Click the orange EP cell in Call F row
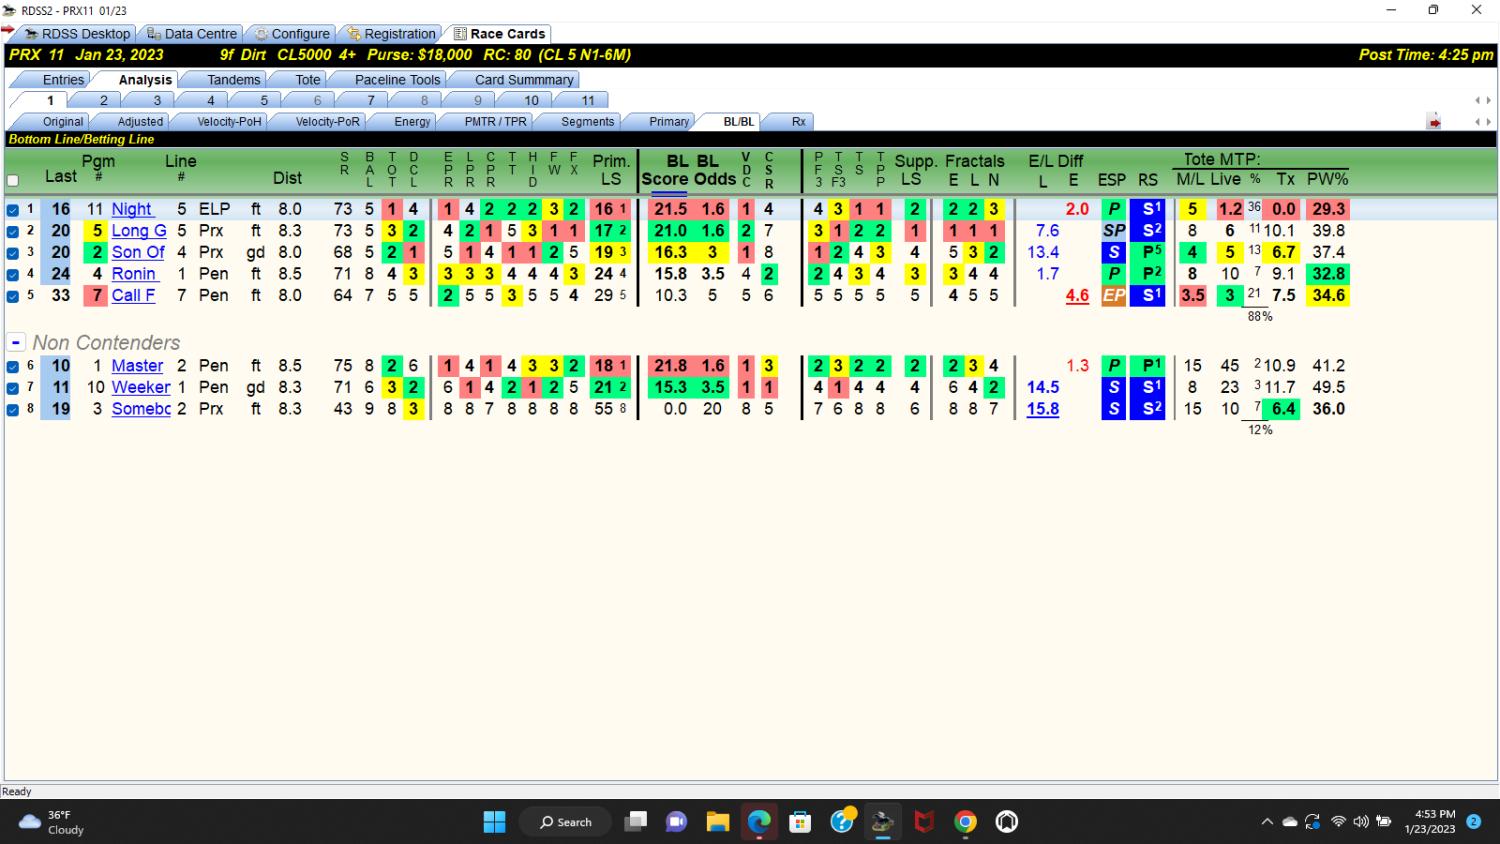1500x844 pixels. click(1113, 296)
